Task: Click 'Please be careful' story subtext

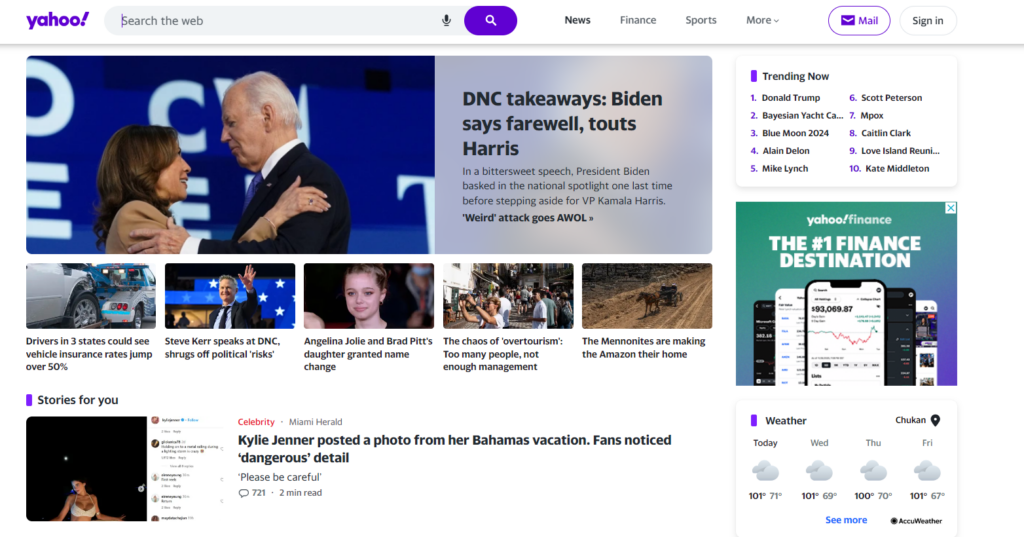Action: (280, 477)
